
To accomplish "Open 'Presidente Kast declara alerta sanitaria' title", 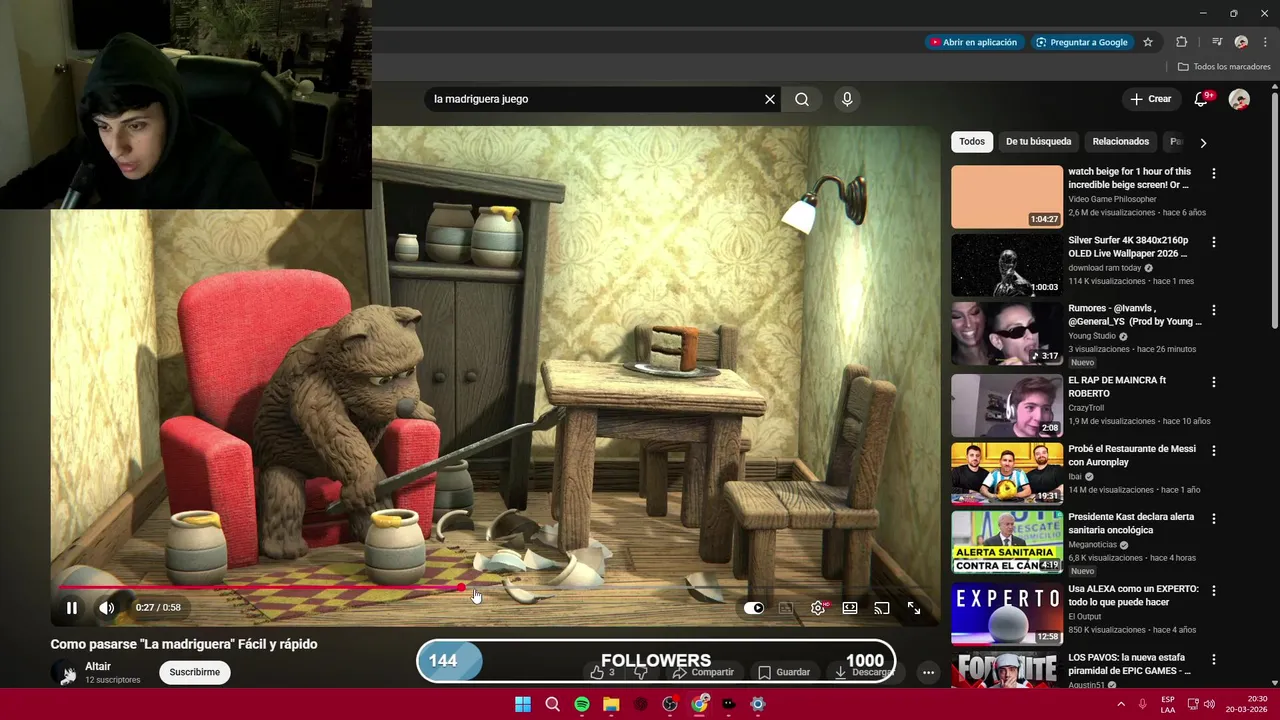I will [1131, 523].
